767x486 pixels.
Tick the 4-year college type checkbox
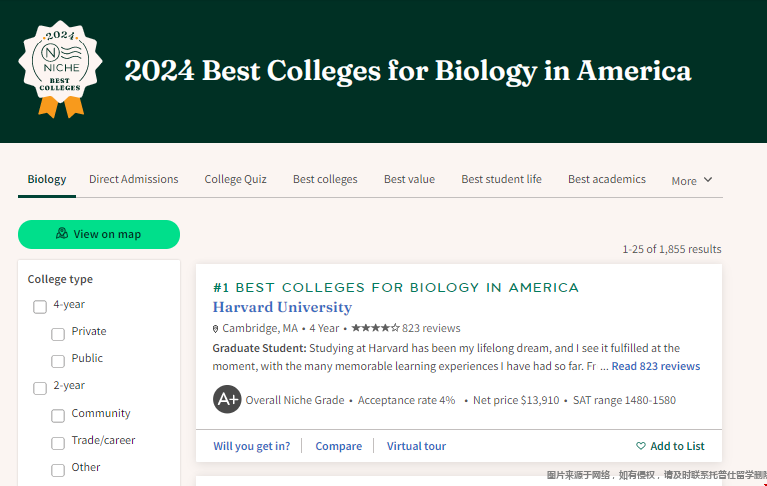coord(40,307)
